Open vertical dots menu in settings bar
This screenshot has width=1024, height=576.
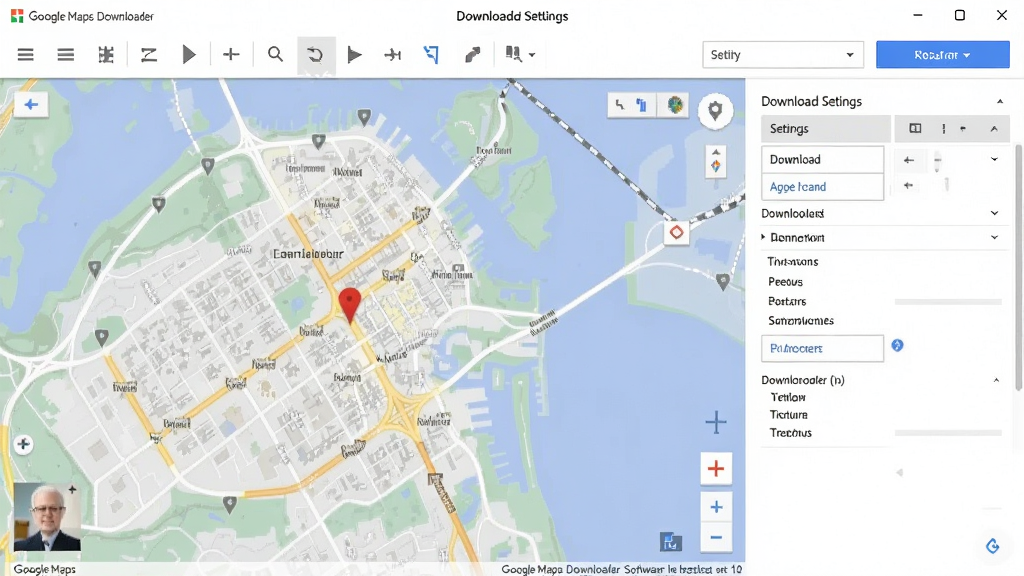pos(943,129)
